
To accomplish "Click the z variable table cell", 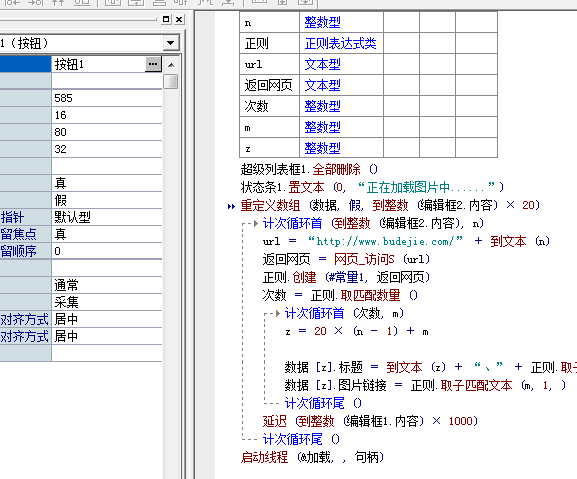I will click(269, 148).
